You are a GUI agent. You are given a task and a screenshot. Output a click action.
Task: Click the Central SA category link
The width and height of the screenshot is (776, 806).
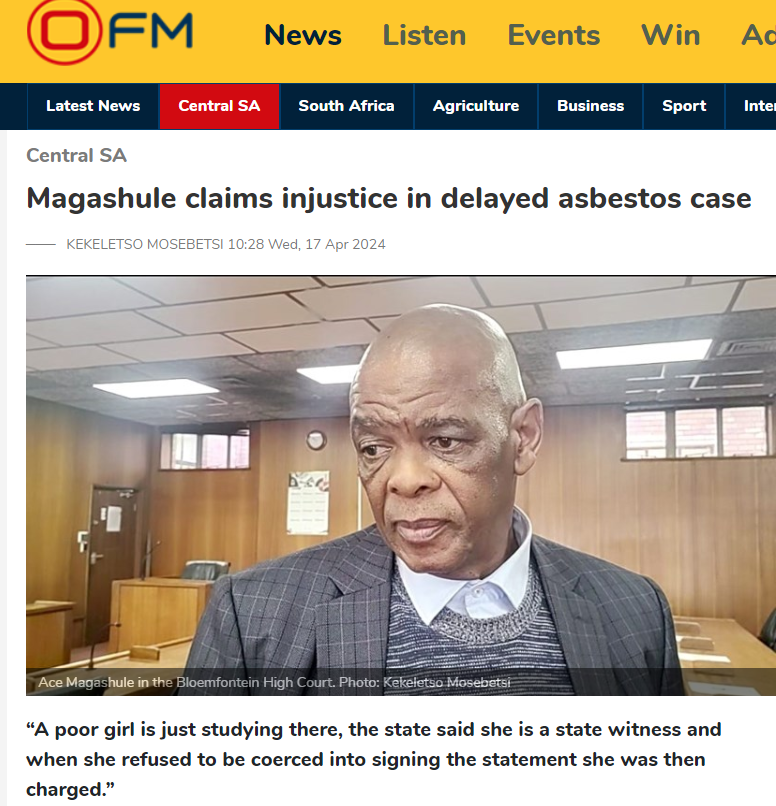77,155
